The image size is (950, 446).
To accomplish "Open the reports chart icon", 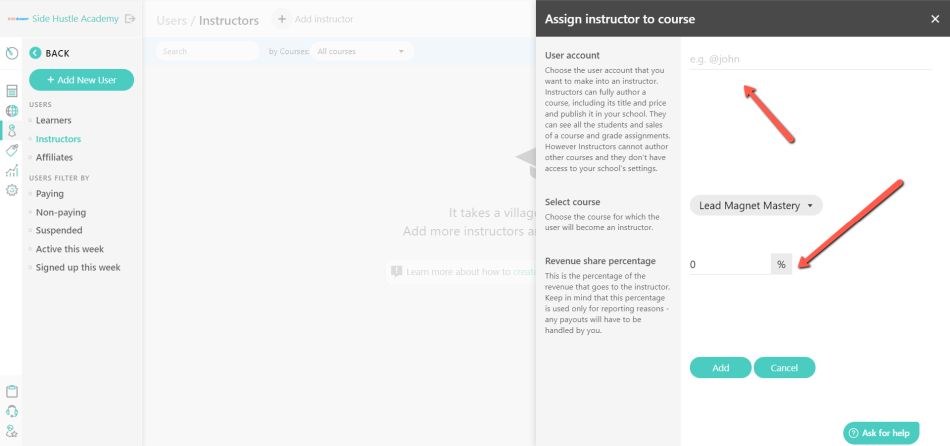I will (12, 170).
